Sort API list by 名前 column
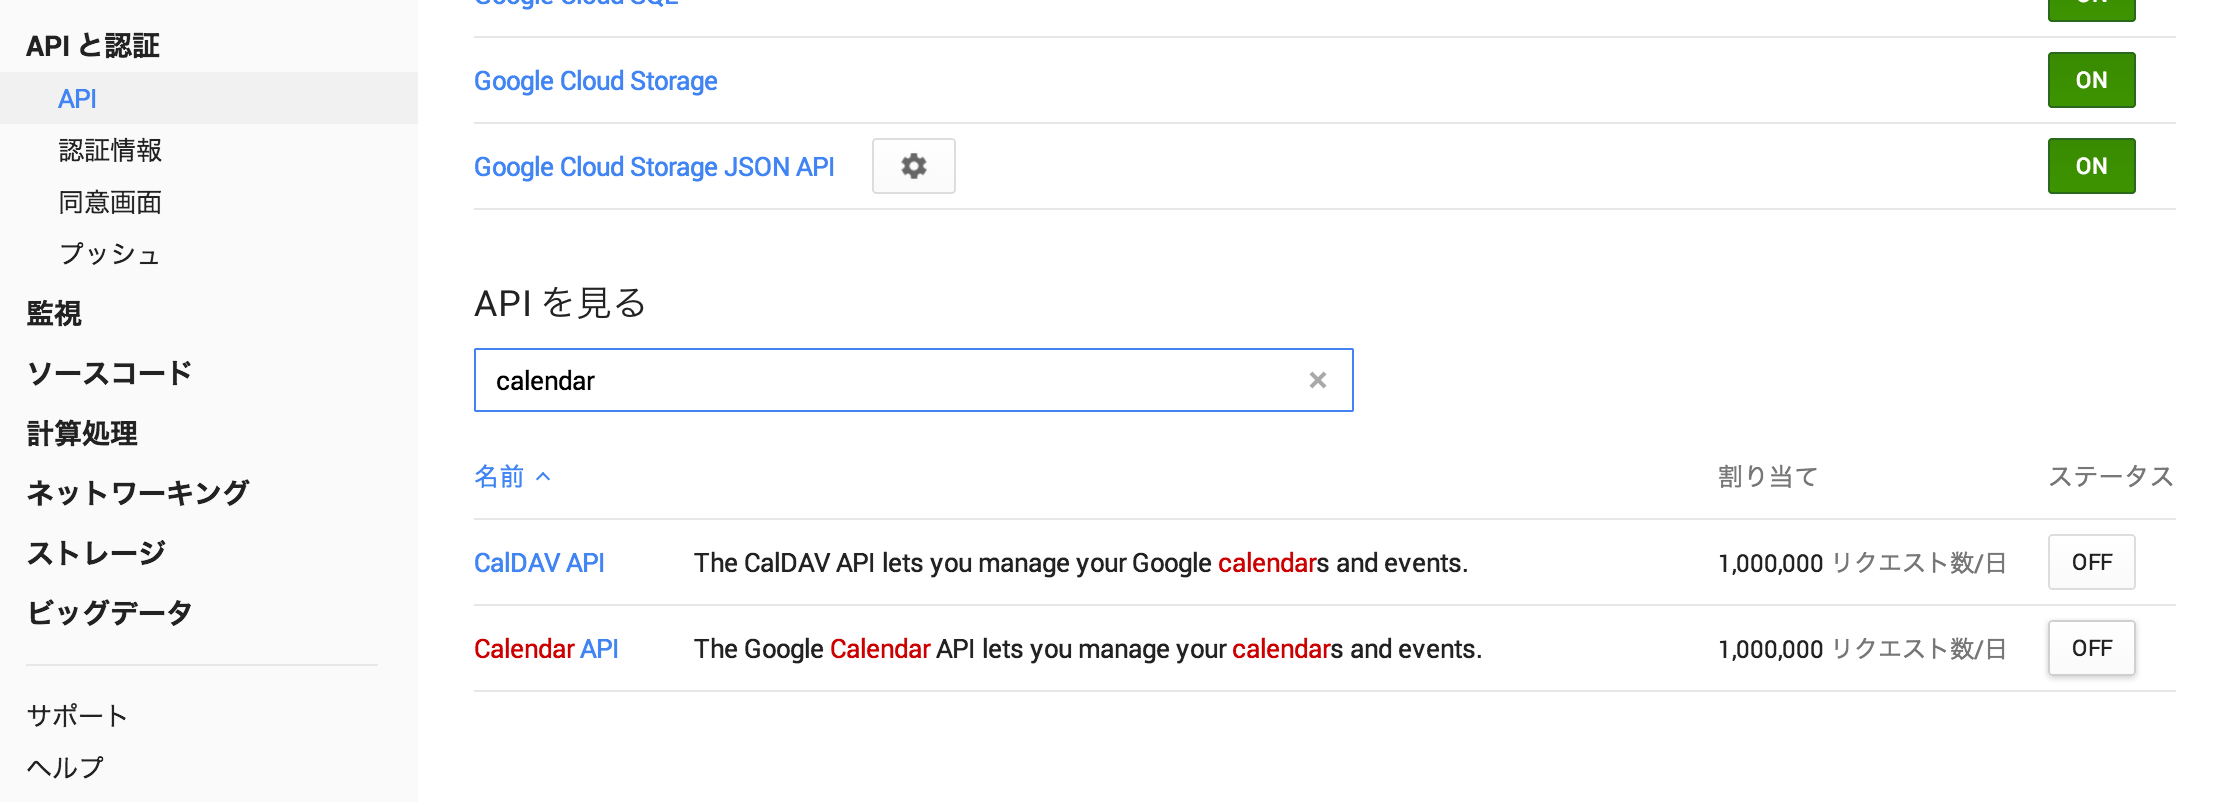Screen dimensions: 2216x802 point(512,477)
